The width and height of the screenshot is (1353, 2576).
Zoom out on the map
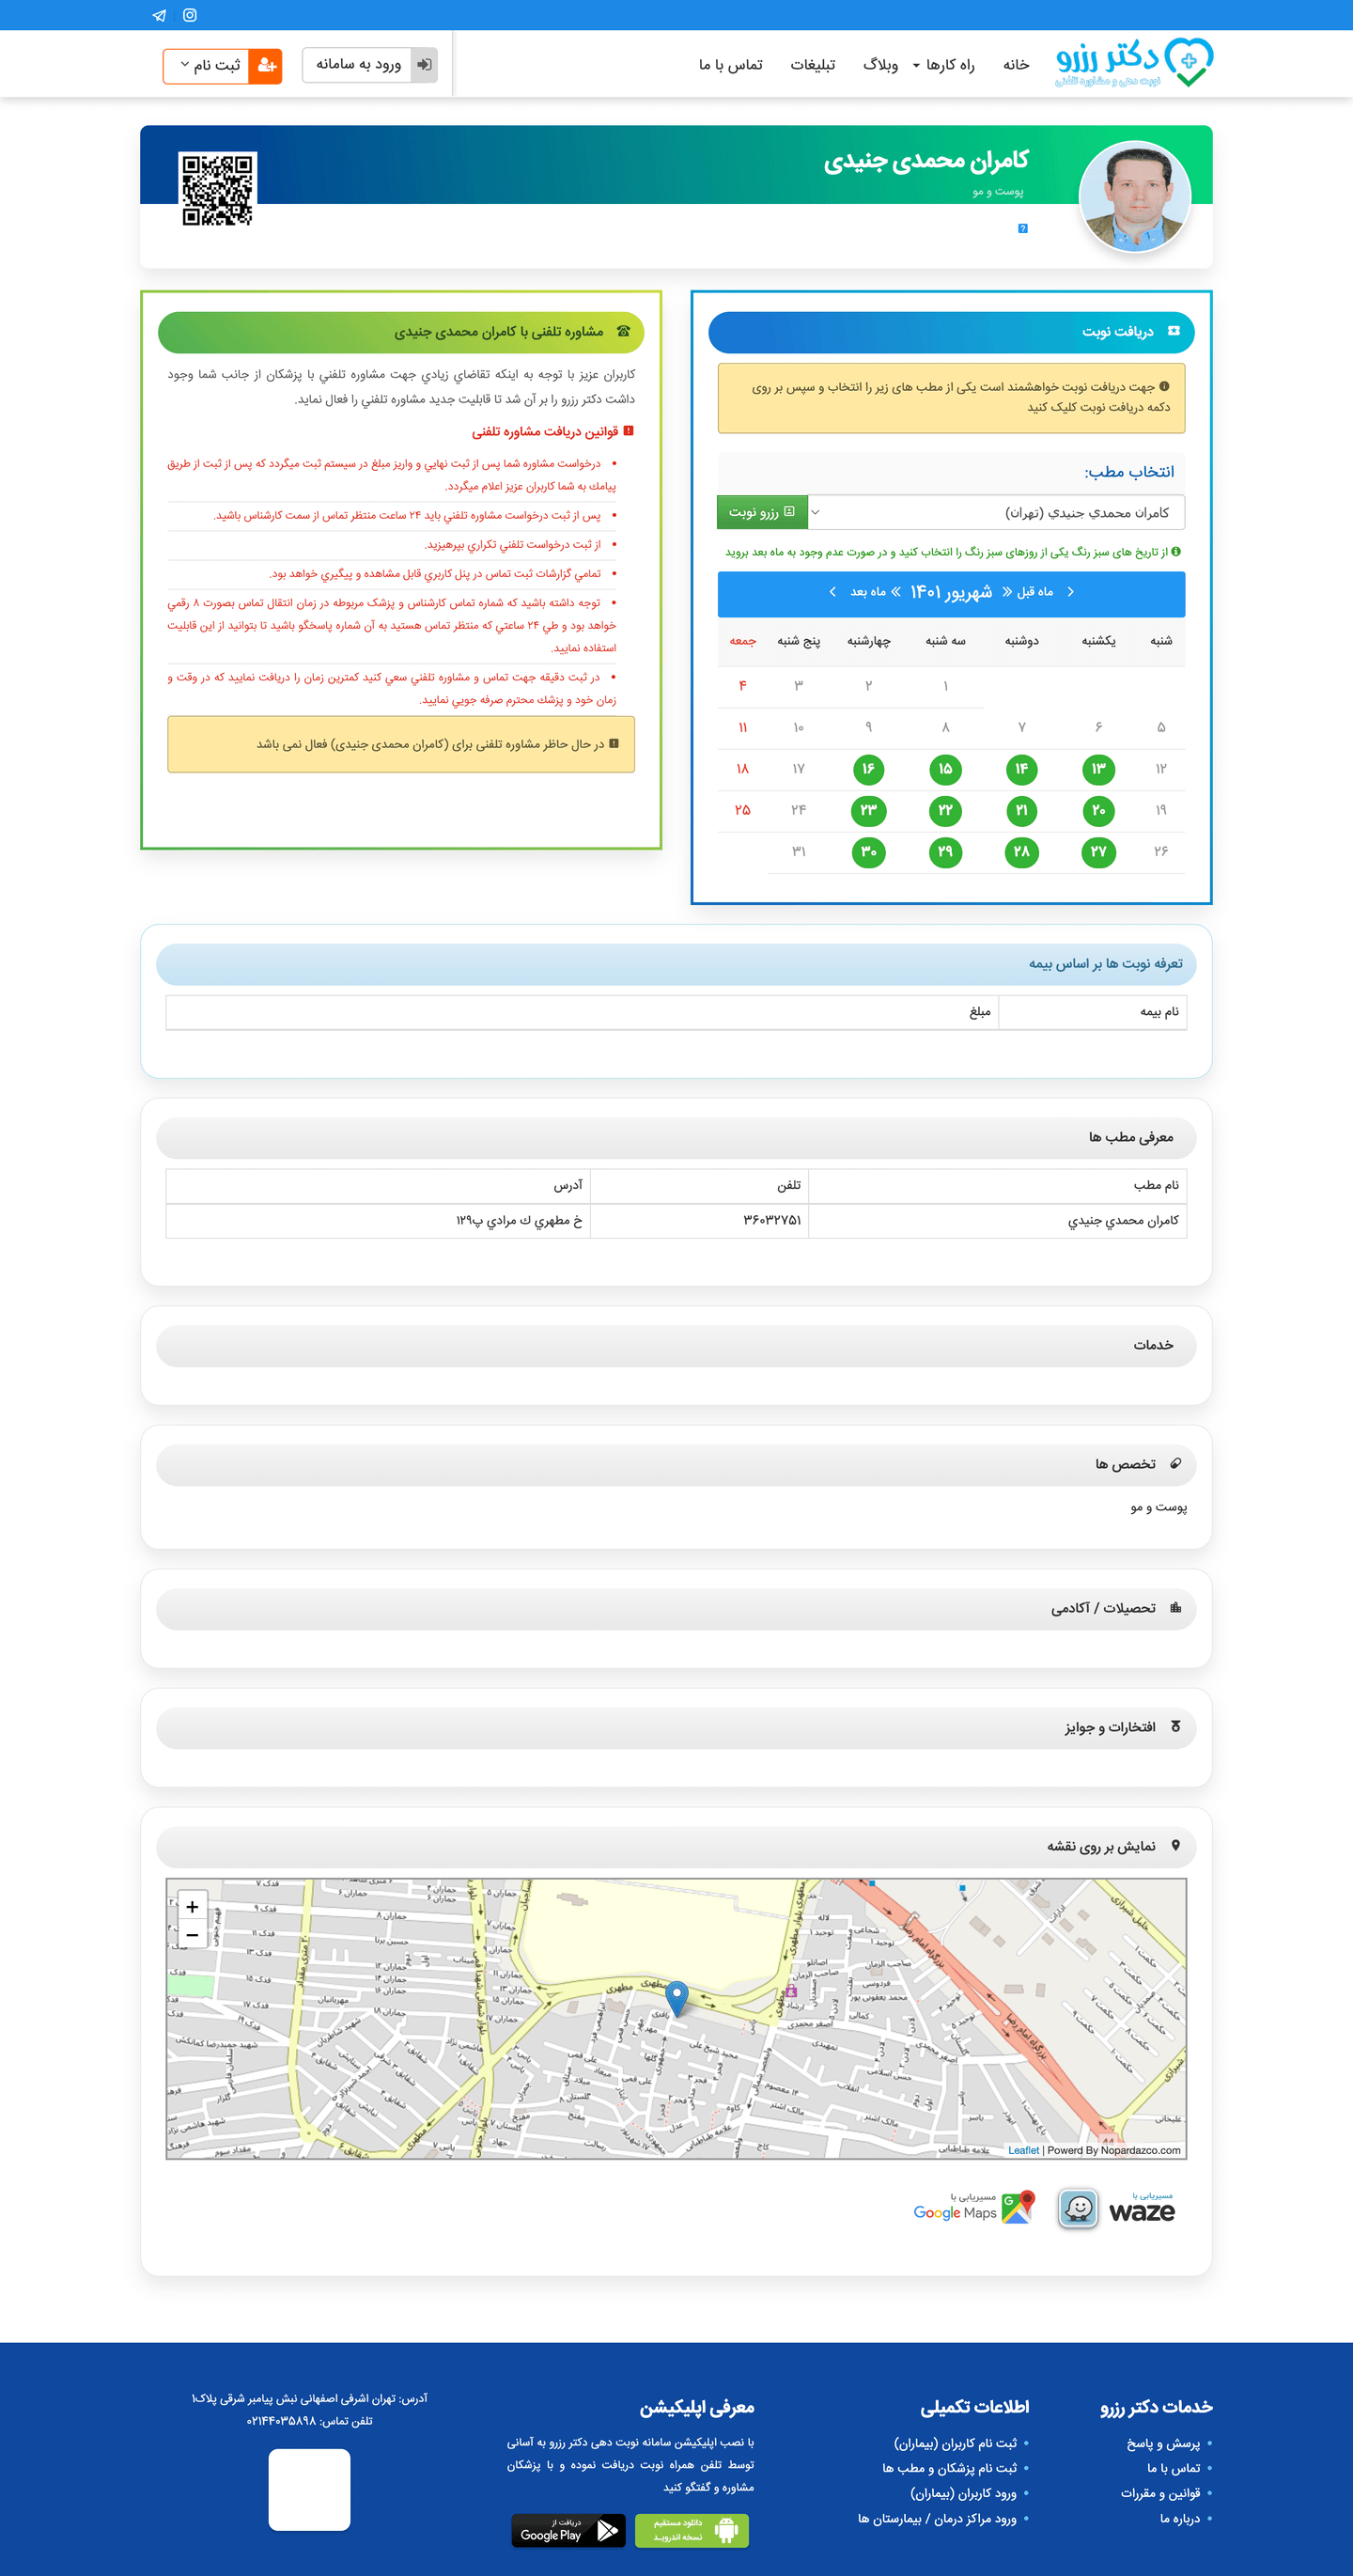pyautogui.click(x=192, y=1935)
